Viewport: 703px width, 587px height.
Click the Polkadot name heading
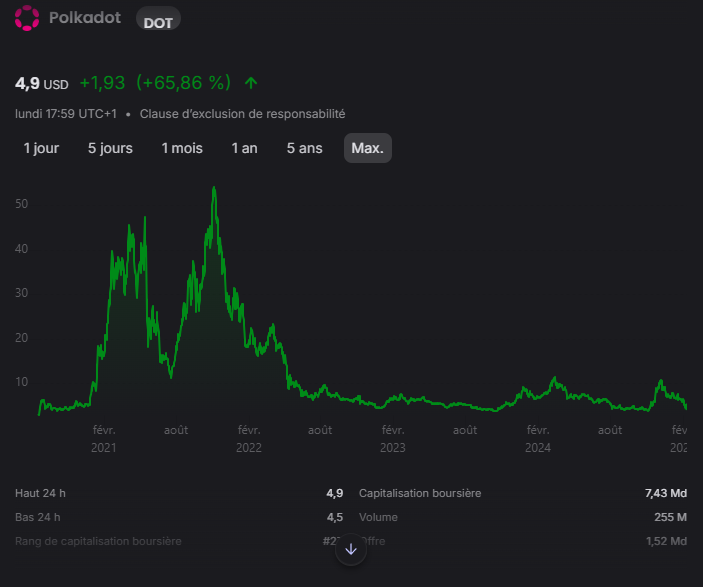tap(85, 18)
